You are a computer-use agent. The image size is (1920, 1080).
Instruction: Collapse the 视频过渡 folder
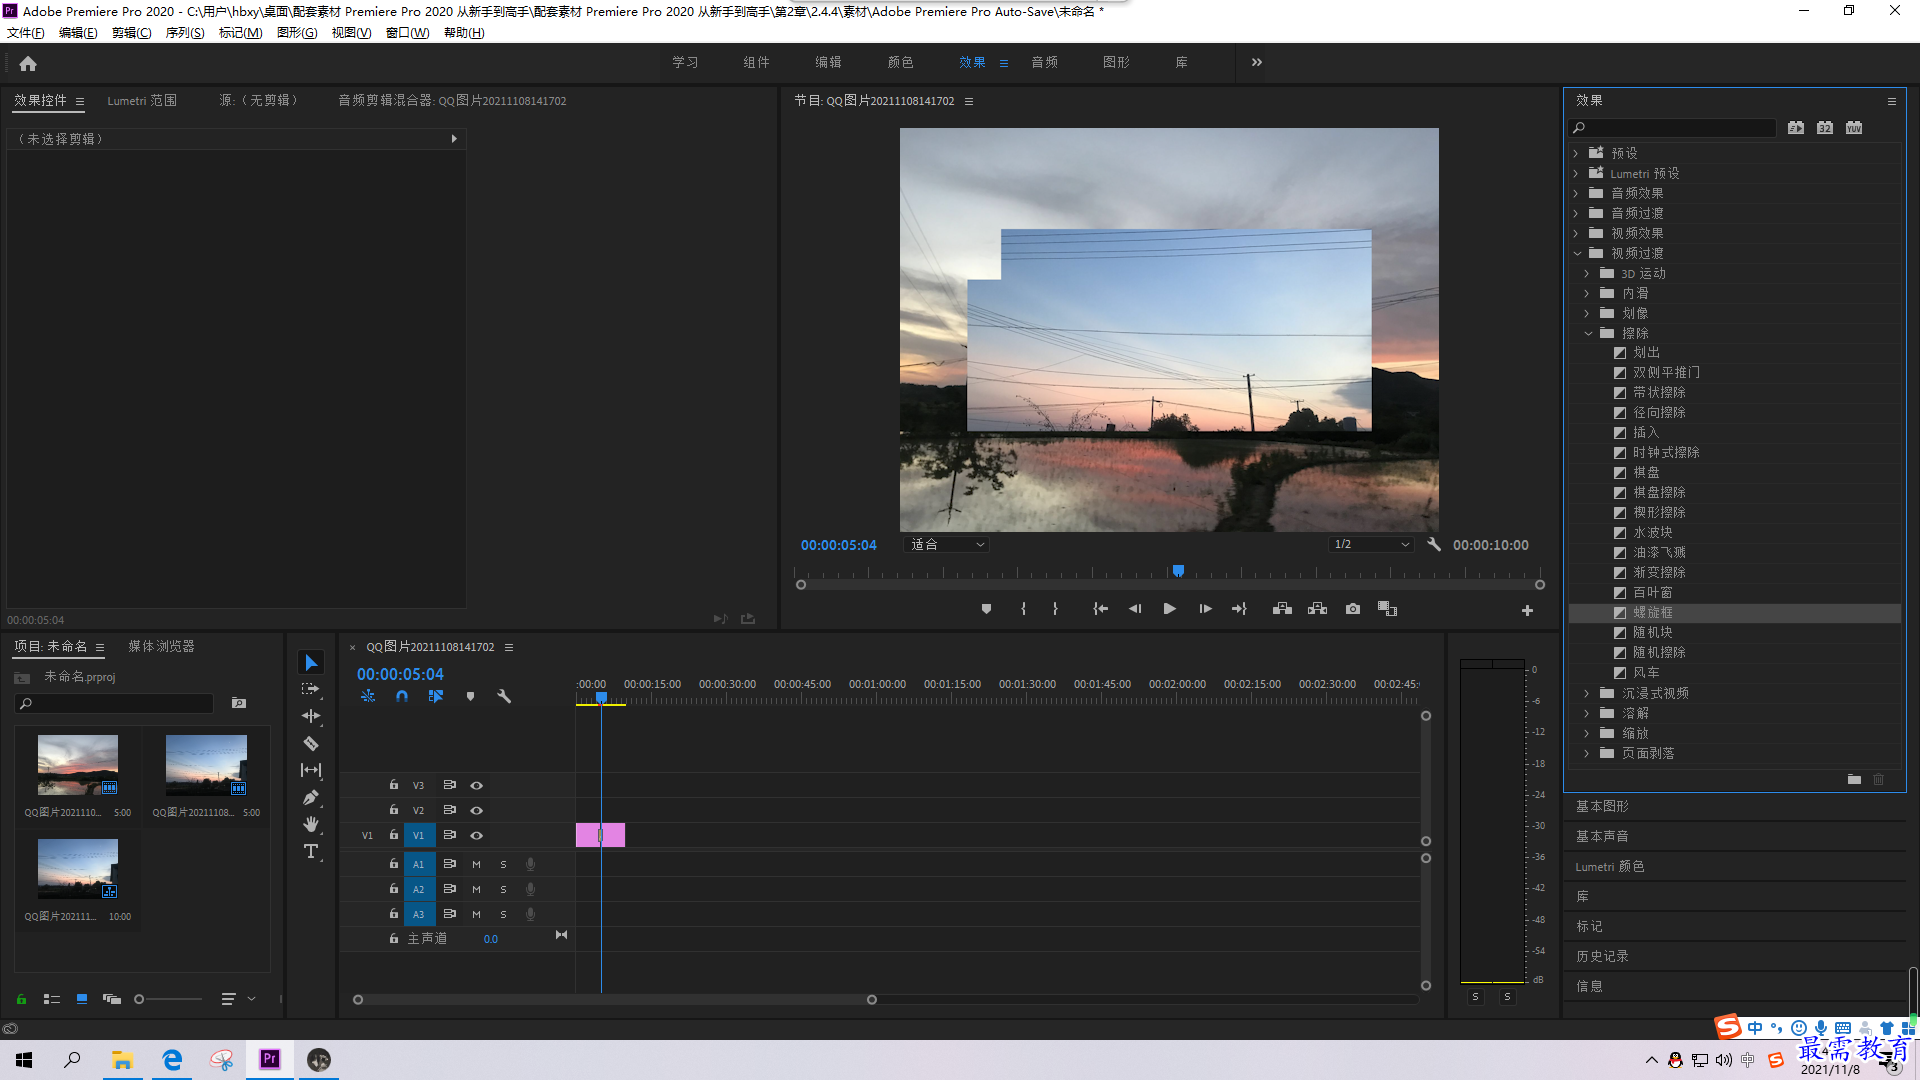[1577, 254]
